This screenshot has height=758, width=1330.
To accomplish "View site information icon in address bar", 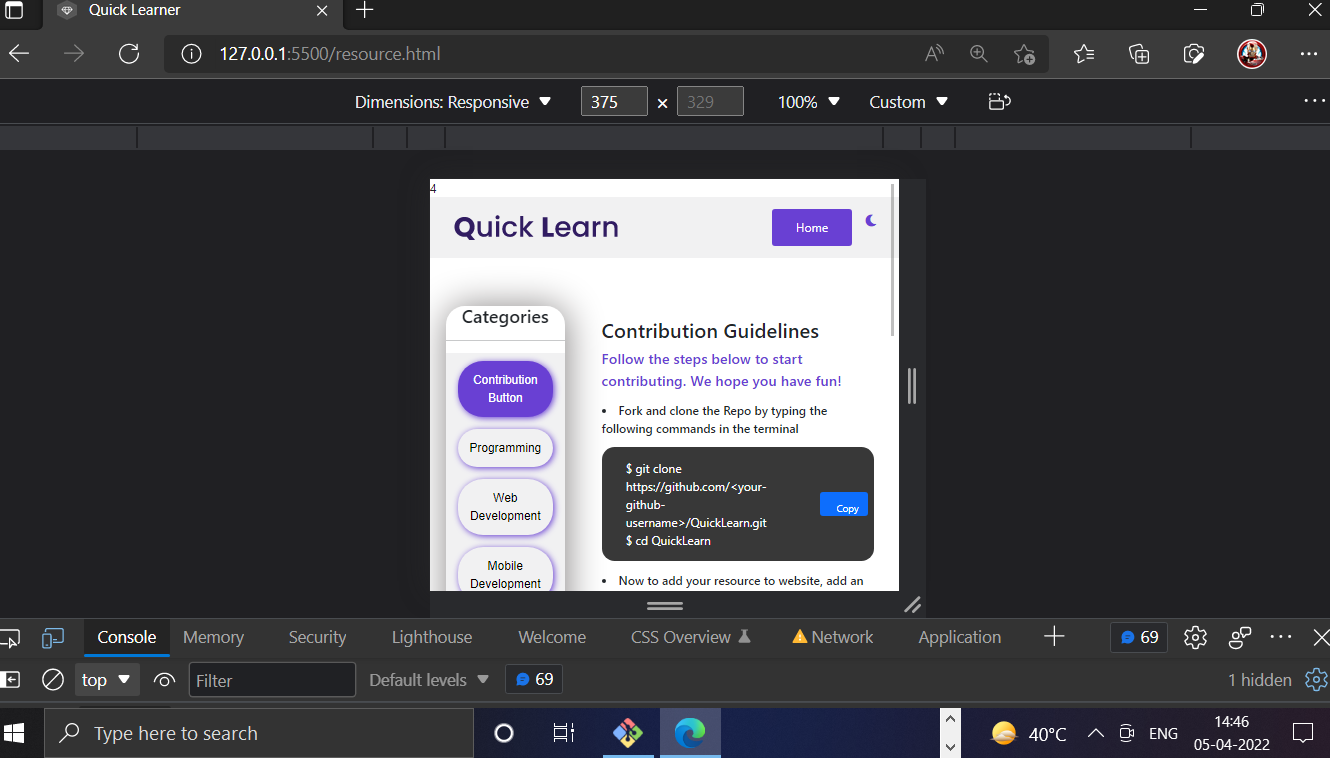I will pos(191,54).
